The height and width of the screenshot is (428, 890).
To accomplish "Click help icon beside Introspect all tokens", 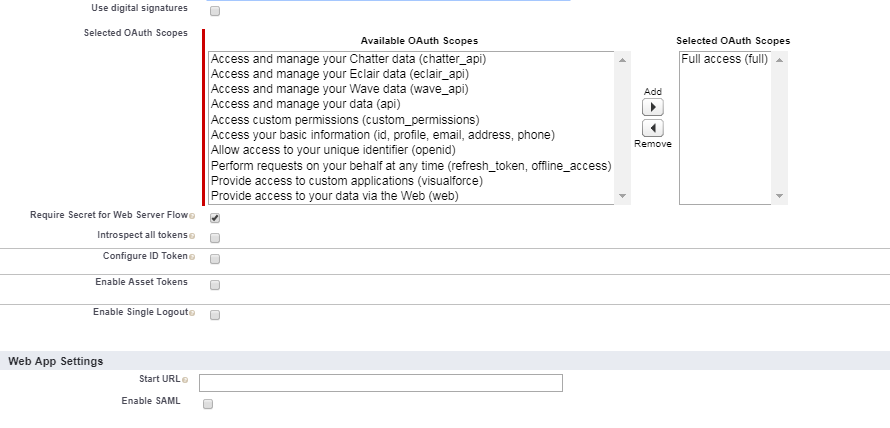I will (x=192, y=236).
